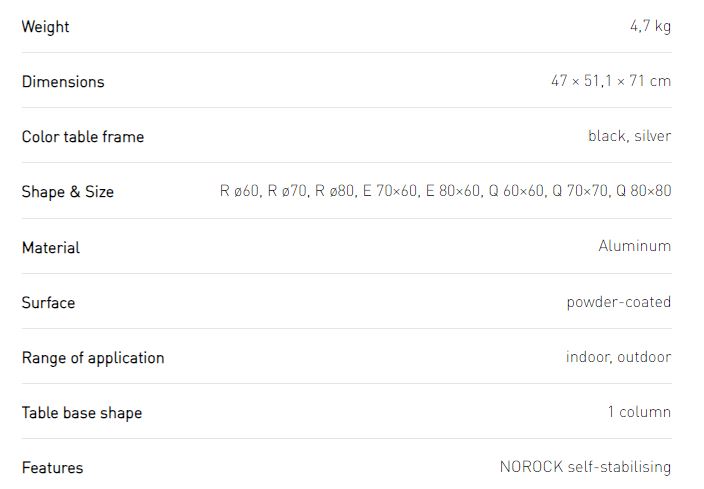
Task: Click the R ø60 size option text
Action: (239, 191)
